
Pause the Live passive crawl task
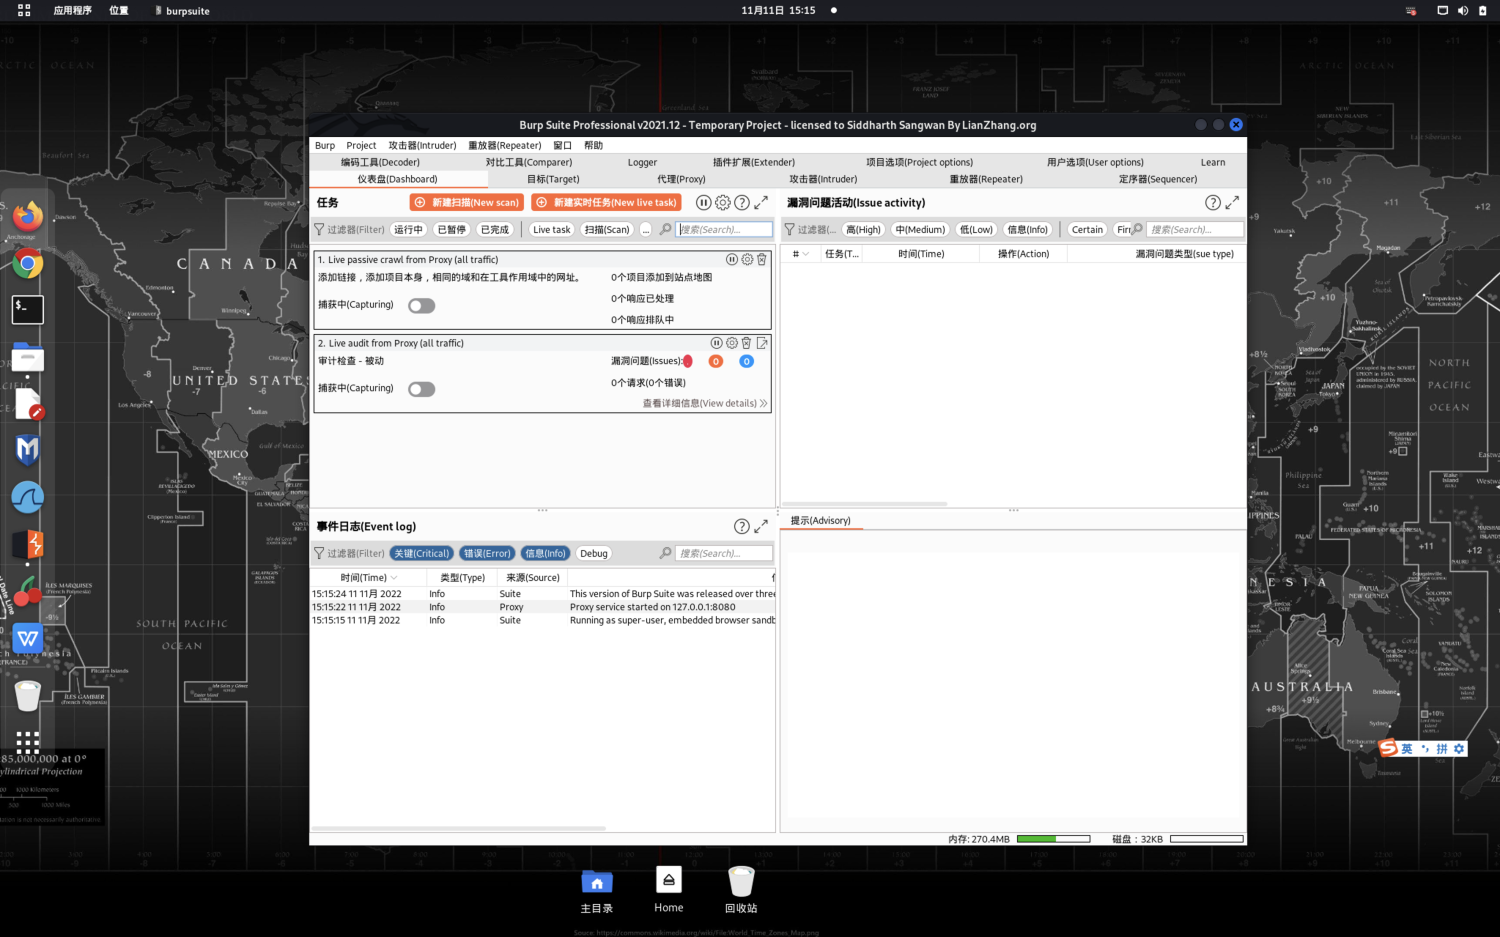[x=731, y=260]
